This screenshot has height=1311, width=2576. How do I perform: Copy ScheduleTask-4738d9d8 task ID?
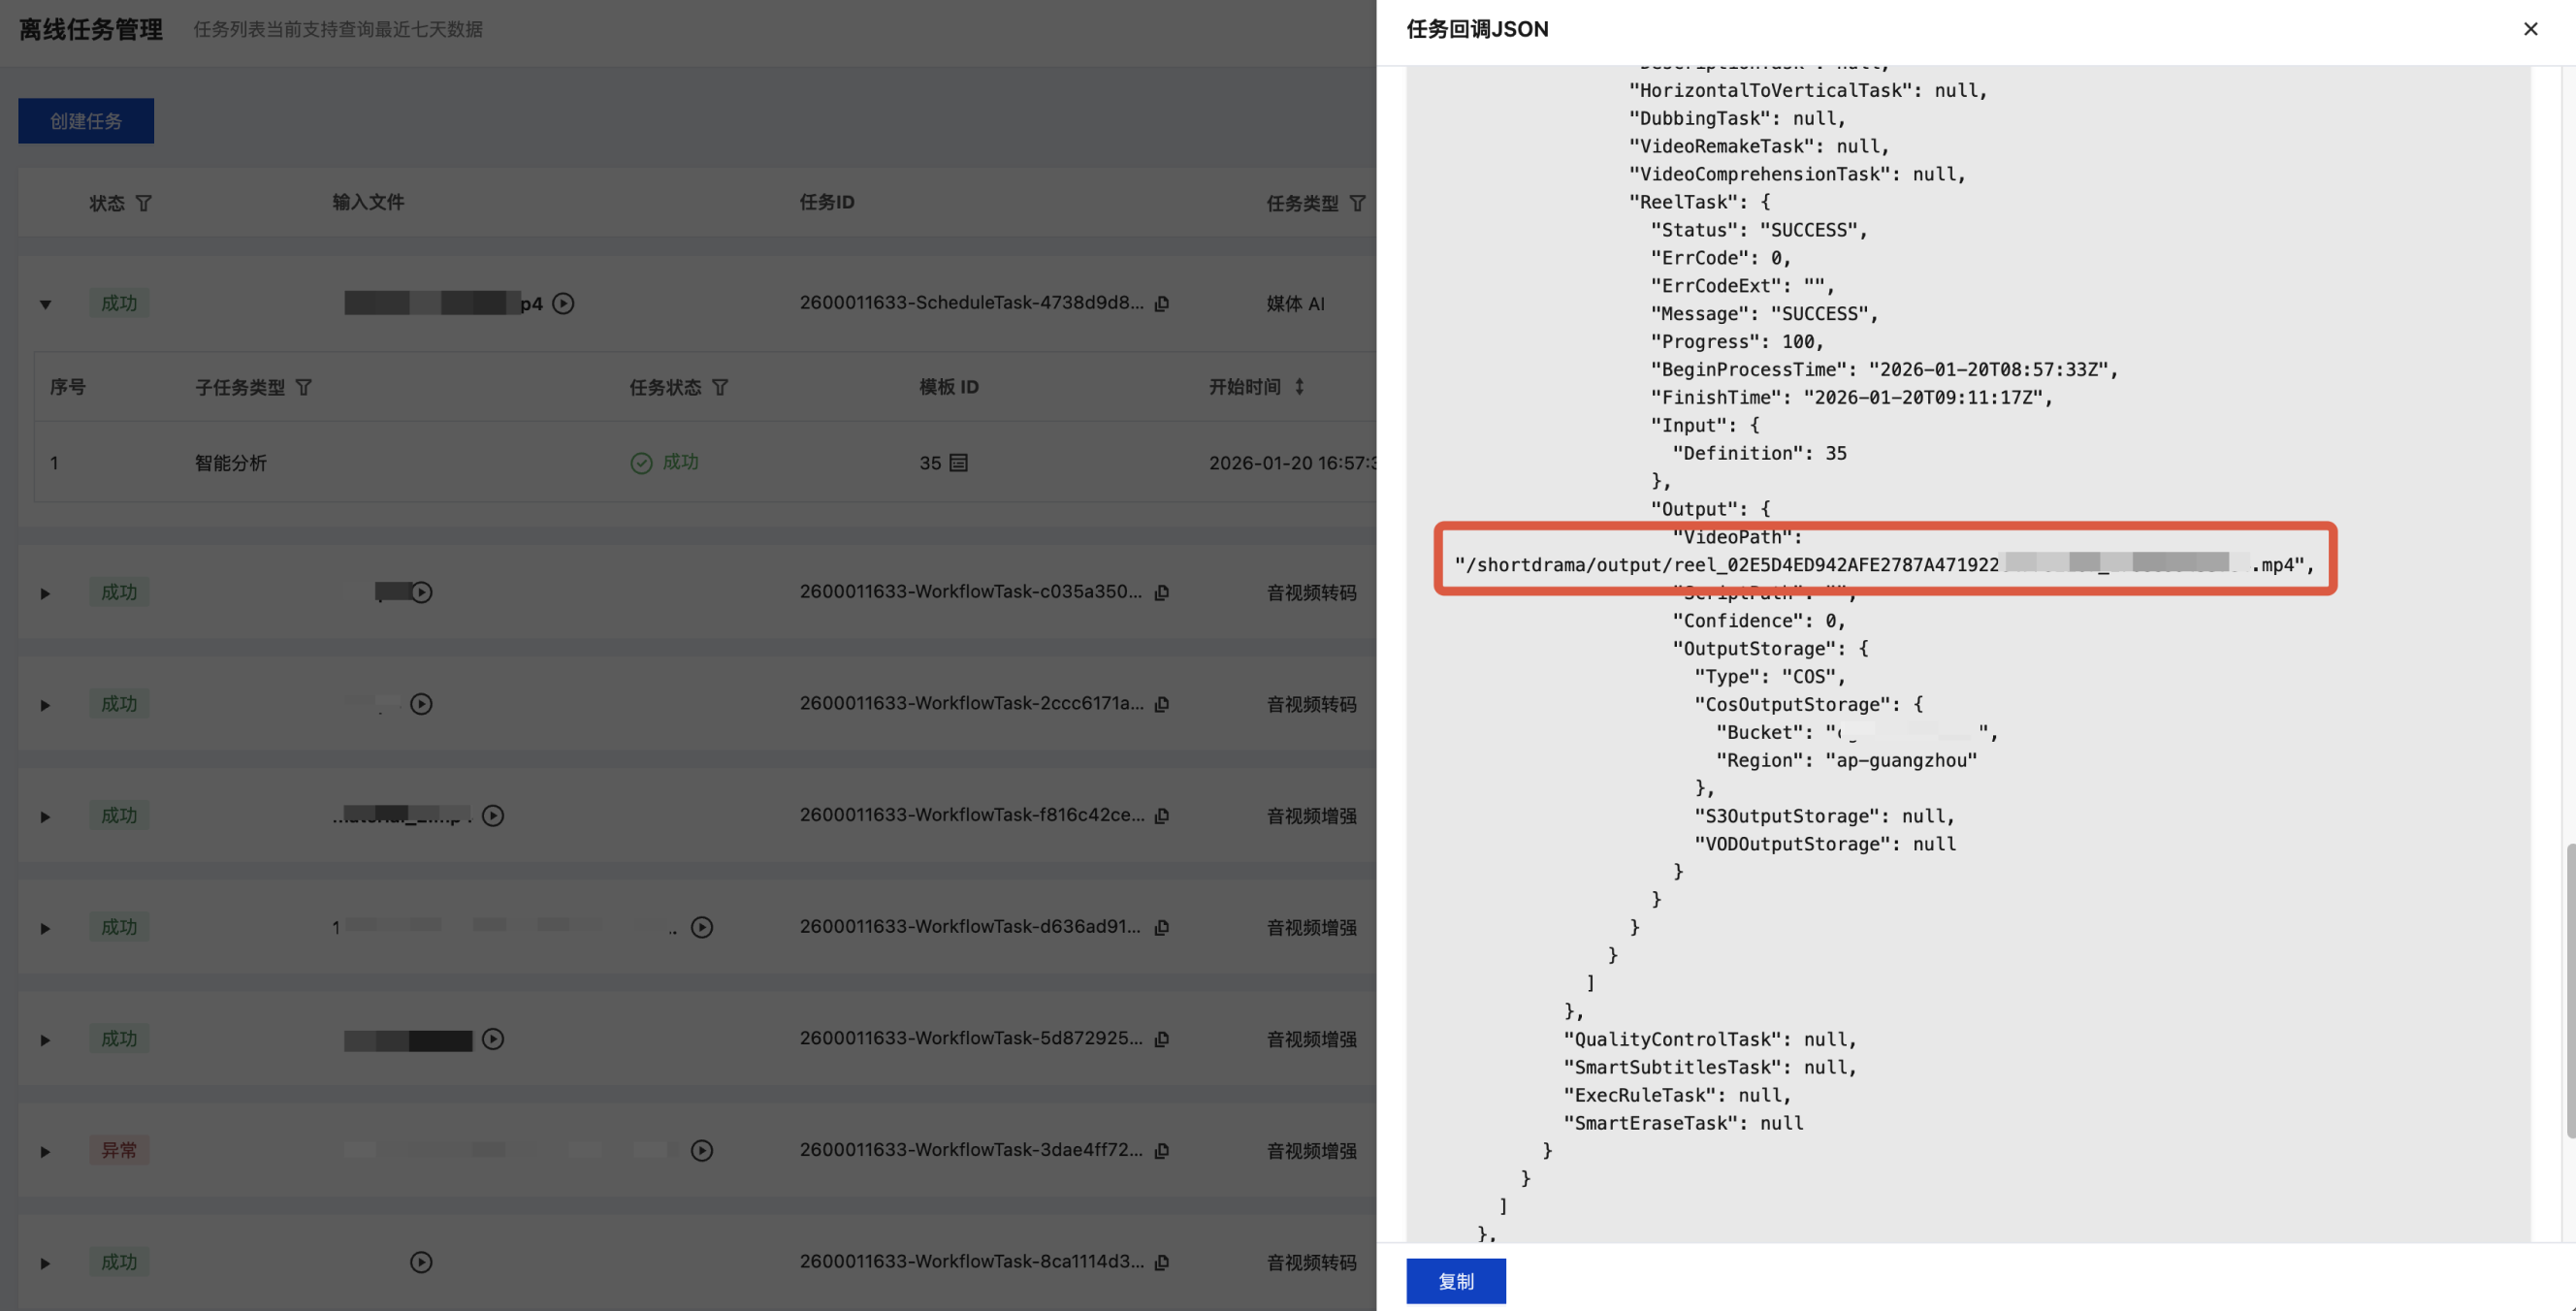(1162, 303)
